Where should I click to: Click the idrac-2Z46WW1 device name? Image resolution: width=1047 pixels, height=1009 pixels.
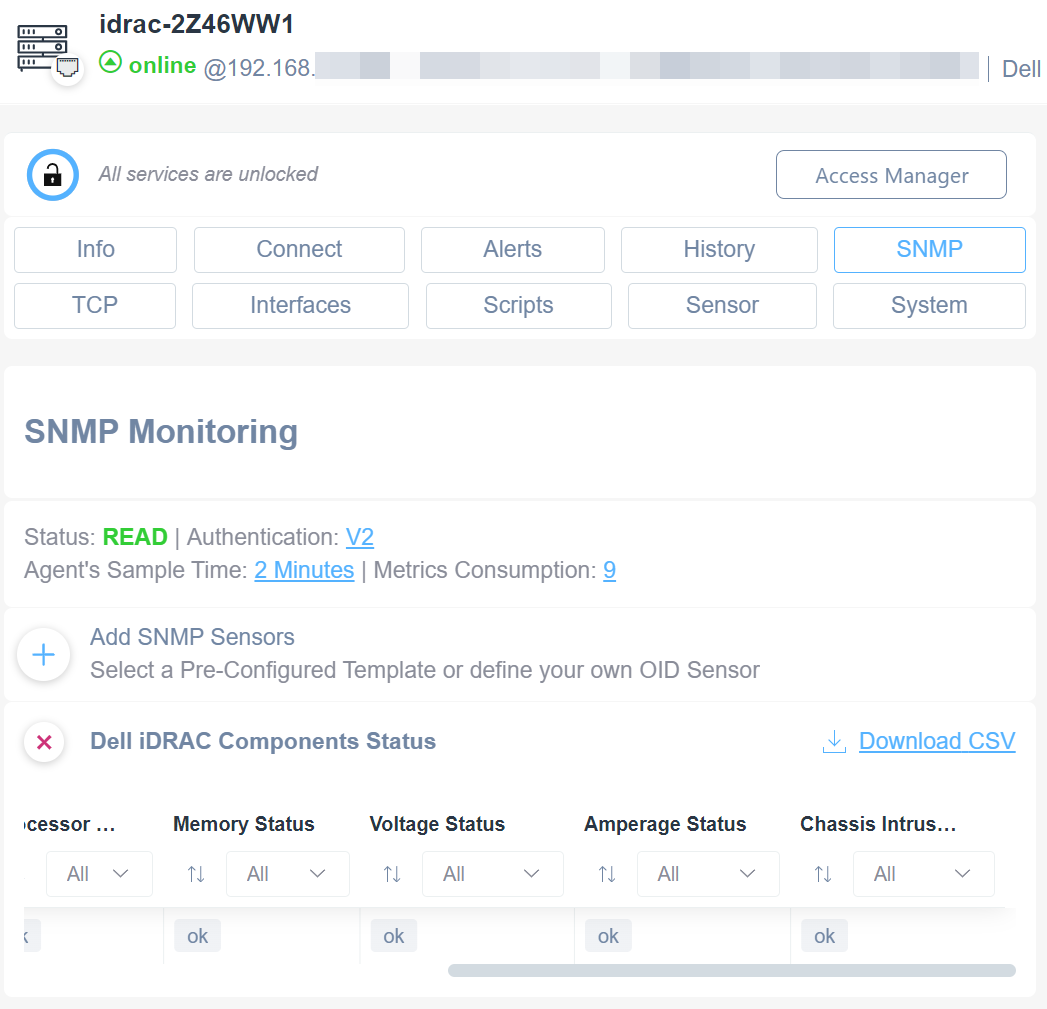[196, 25]
